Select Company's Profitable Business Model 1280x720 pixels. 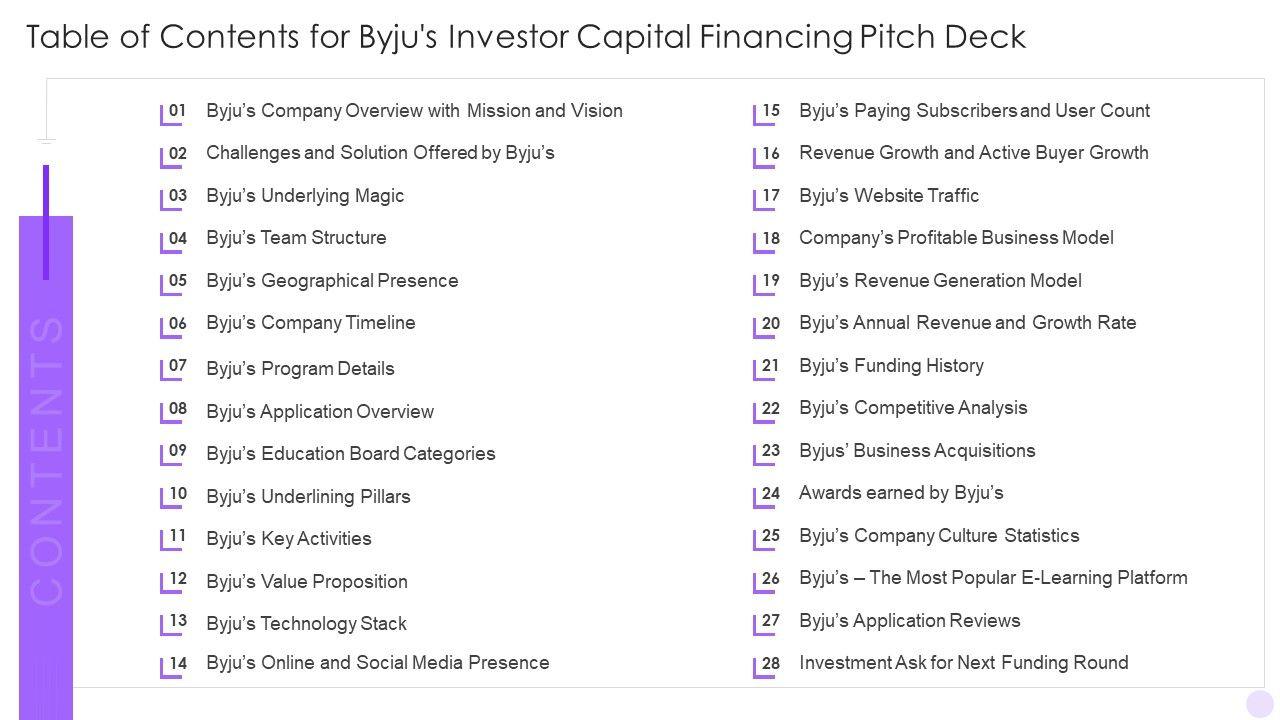(x=956, y=238)
